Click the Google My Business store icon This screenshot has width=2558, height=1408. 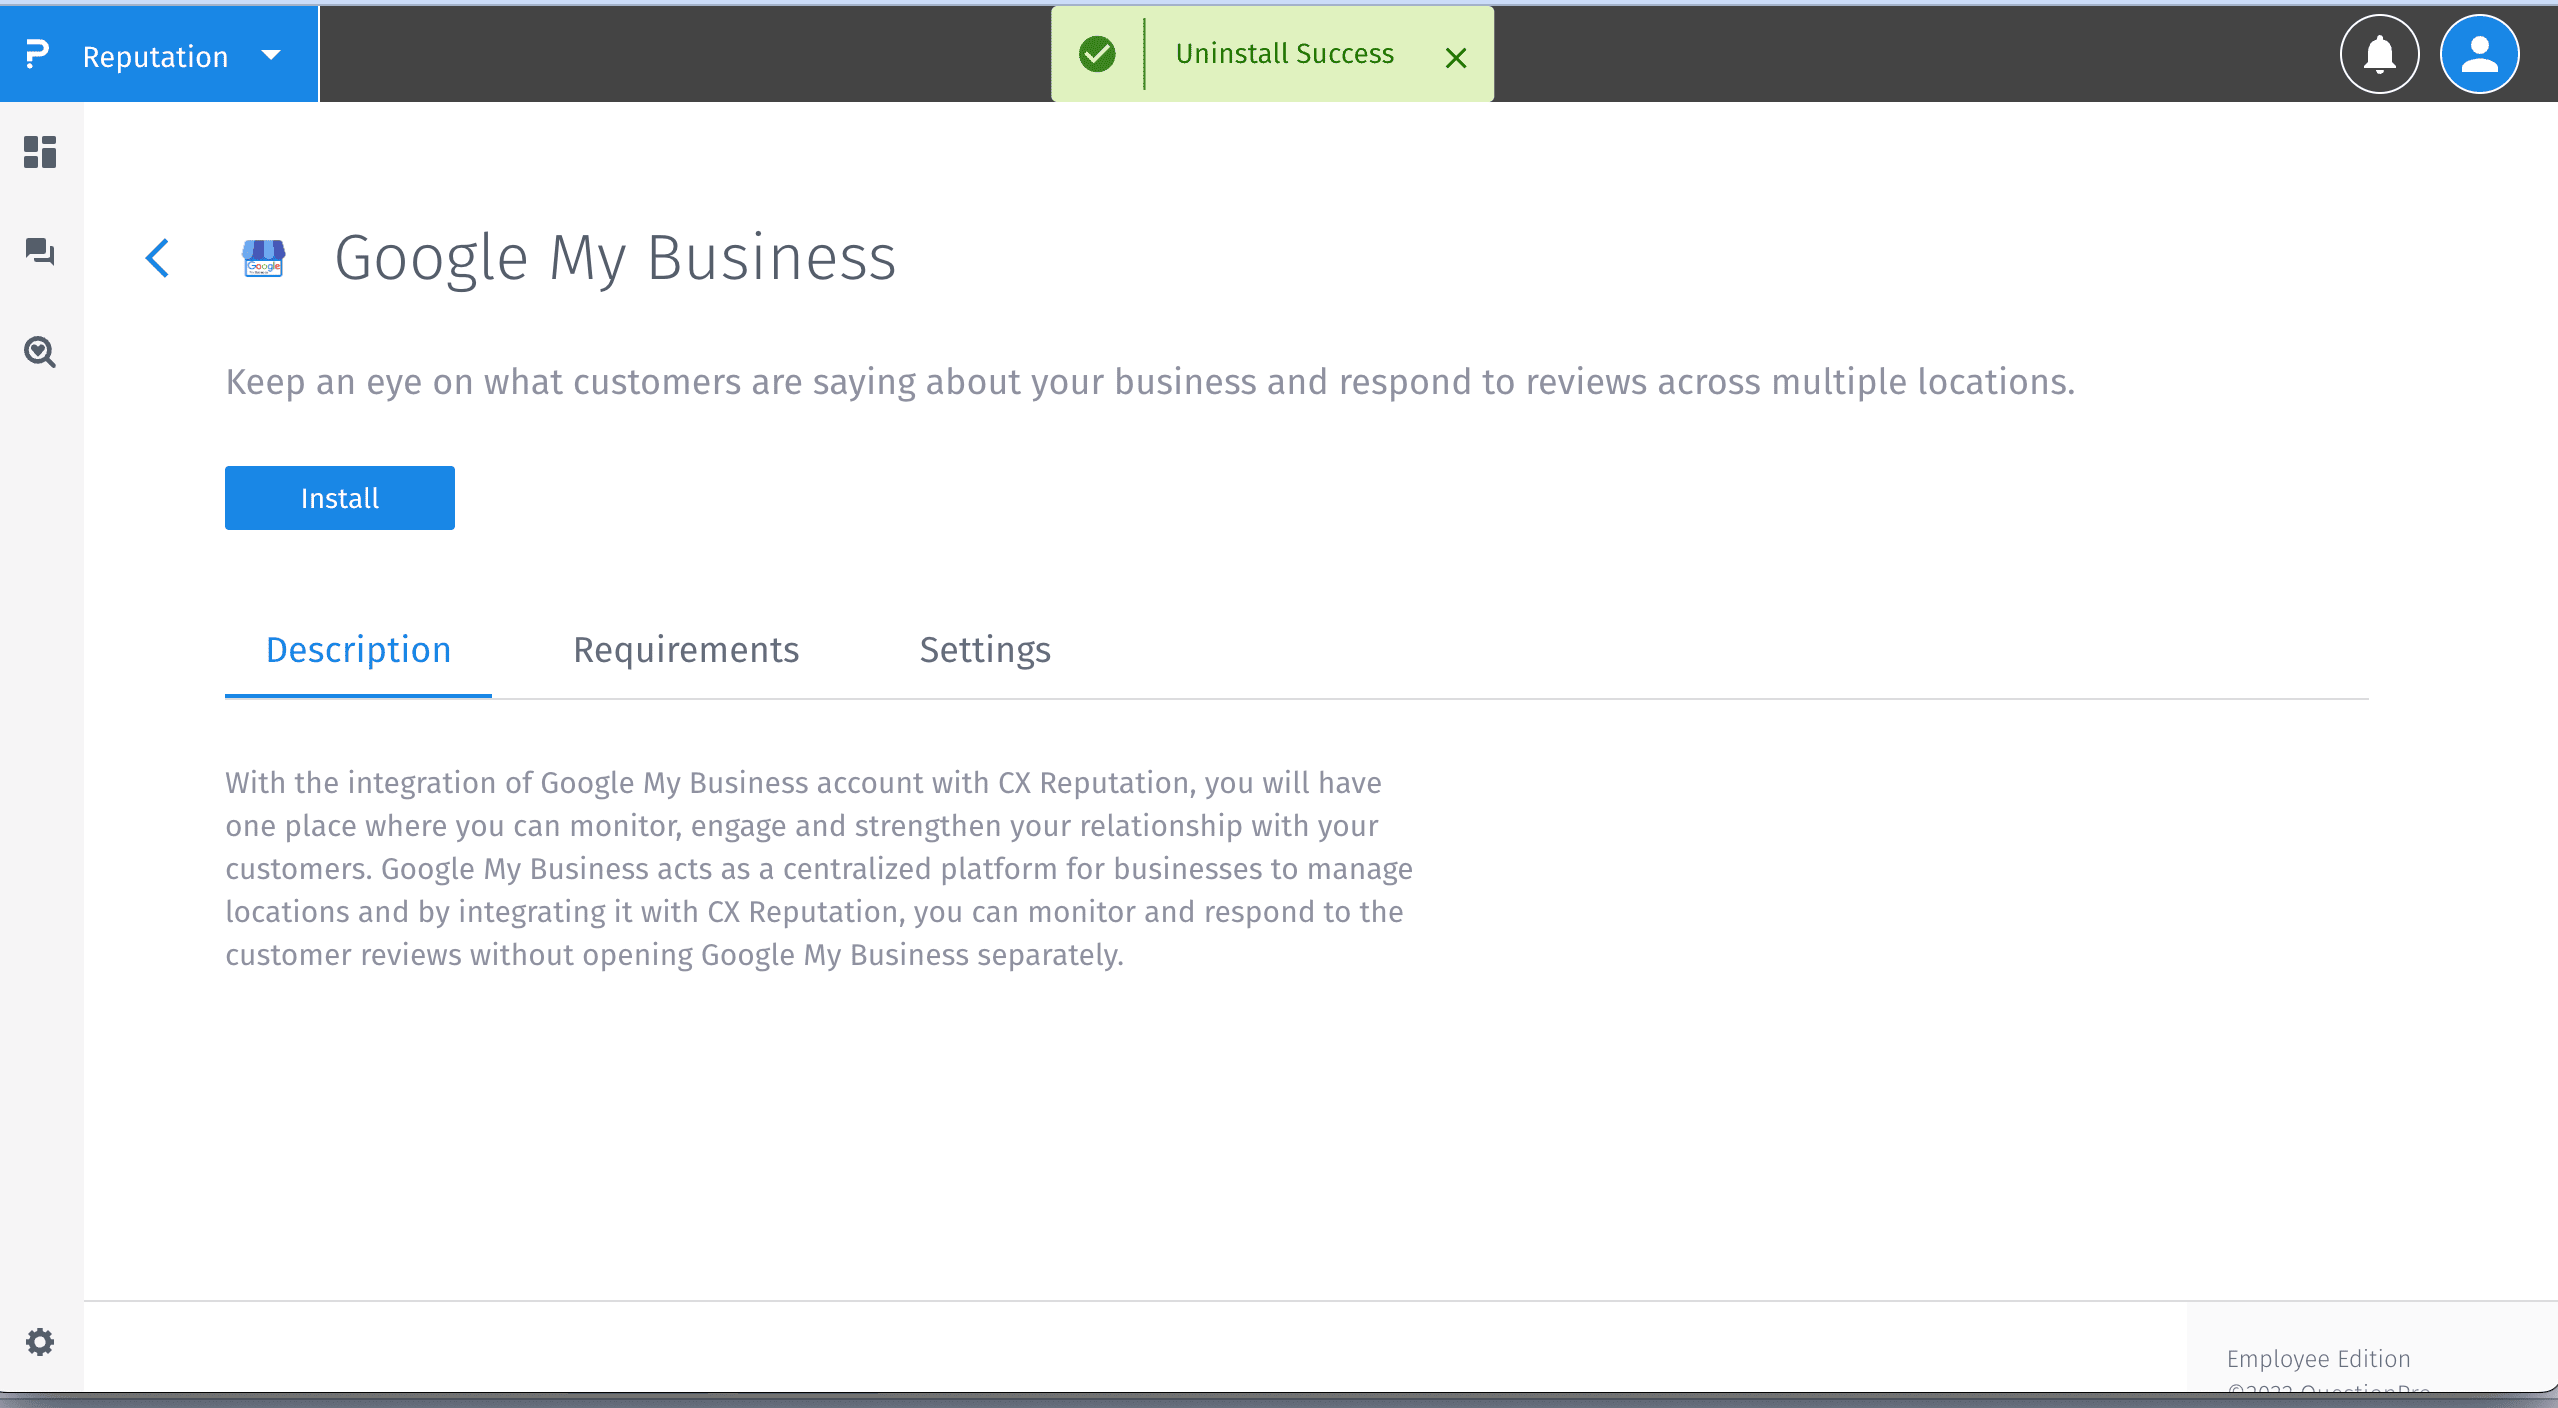[264, 258]
